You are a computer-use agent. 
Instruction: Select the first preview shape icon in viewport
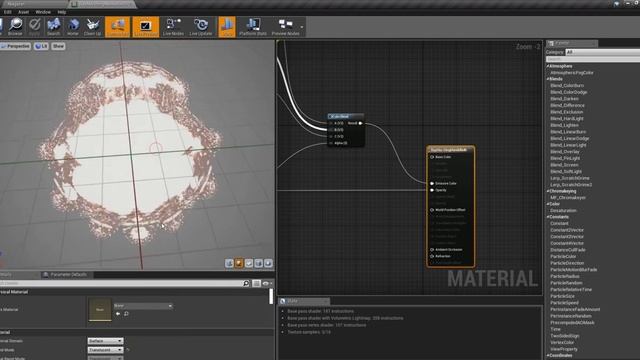229,263
